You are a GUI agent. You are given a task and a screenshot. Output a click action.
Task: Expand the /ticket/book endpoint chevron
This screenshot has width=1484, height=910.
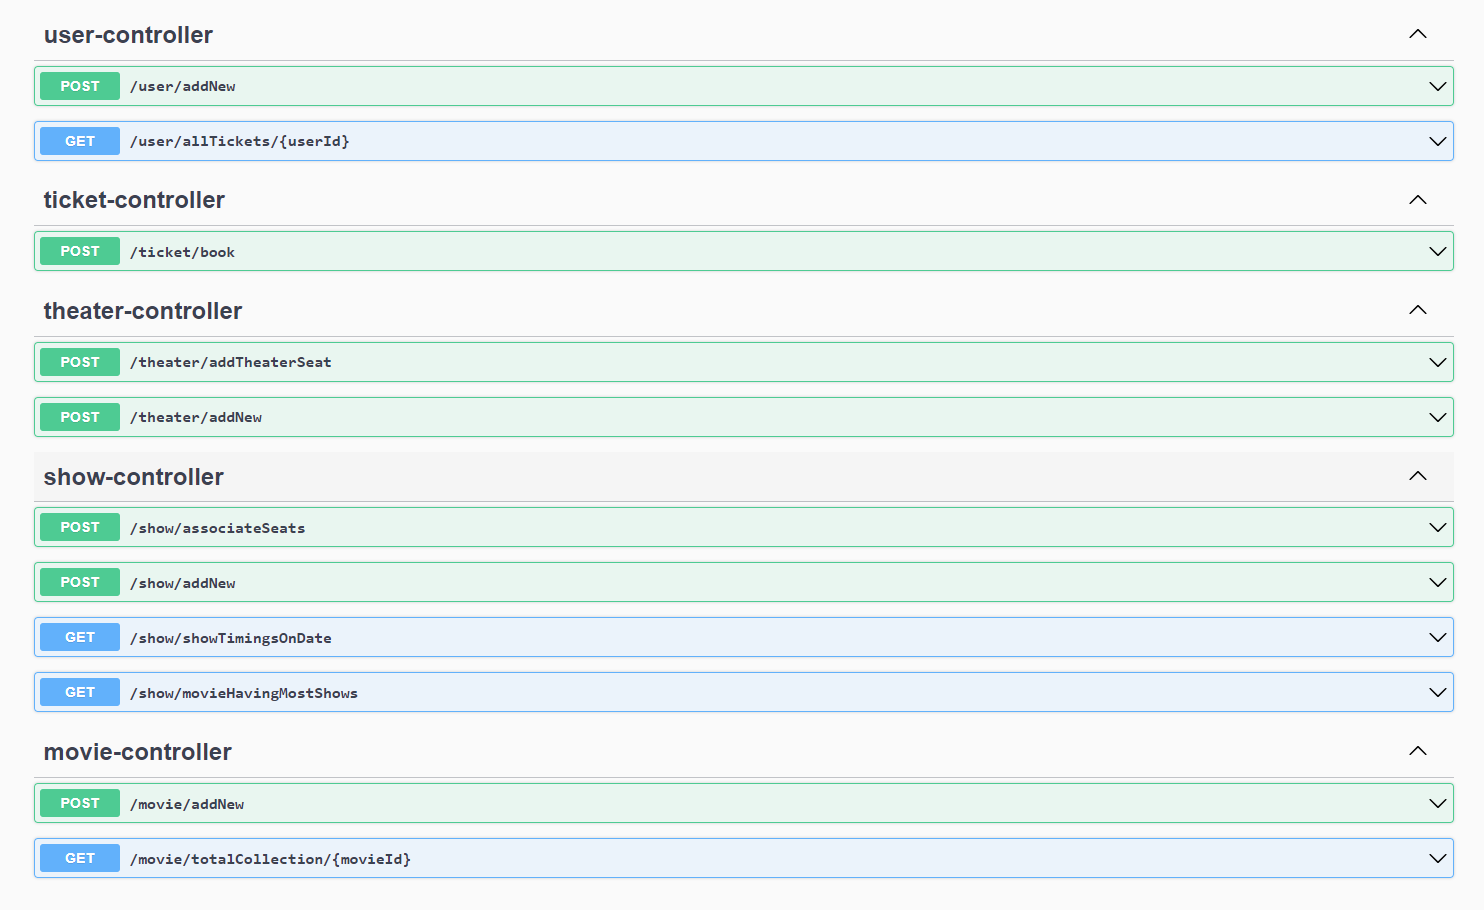[1438, 251]
